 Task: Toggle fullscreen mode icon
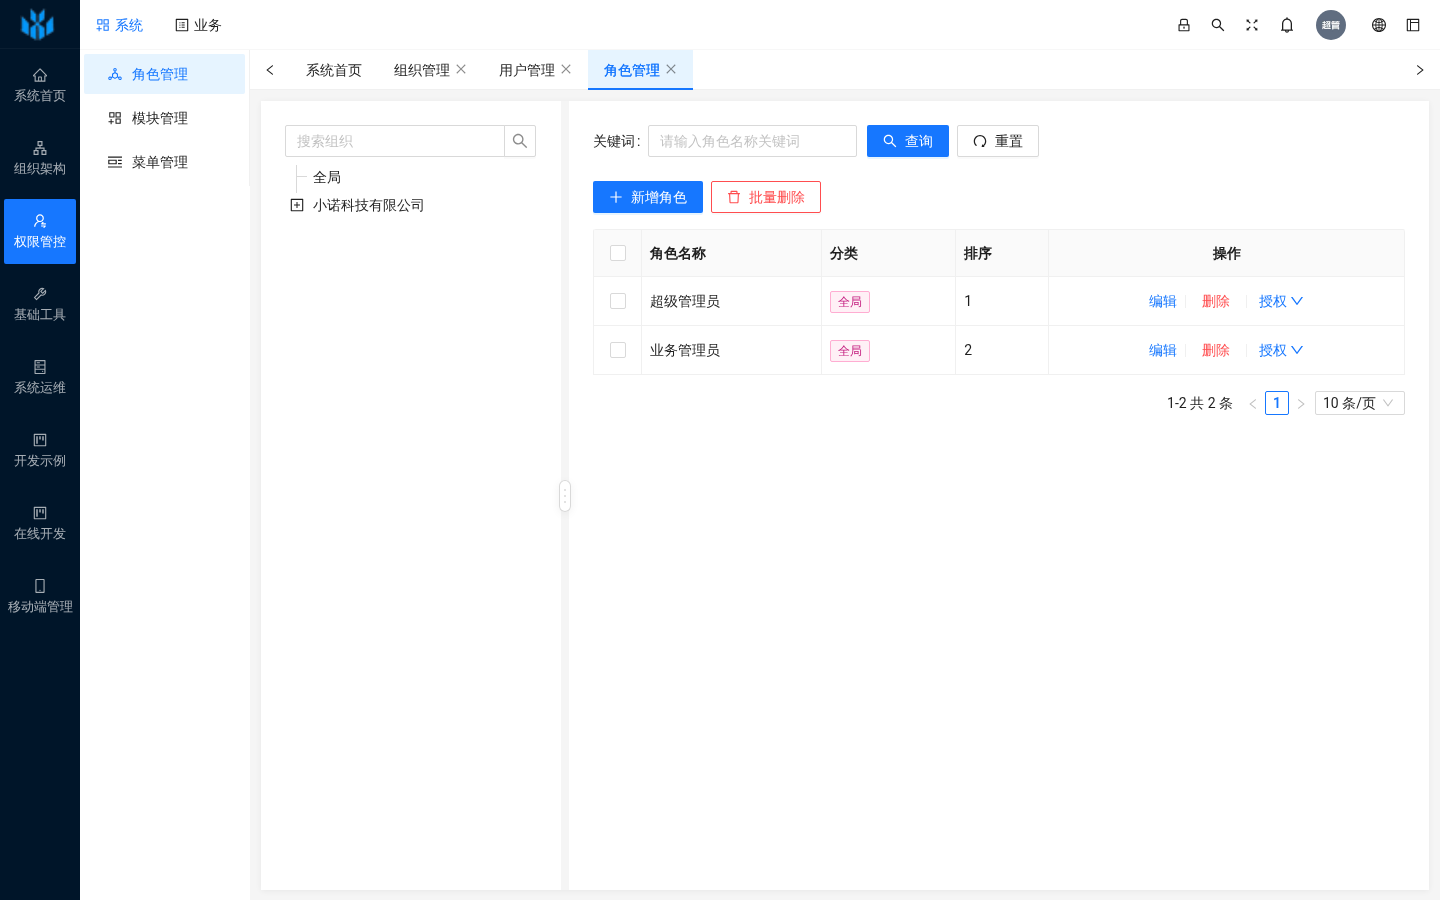1252,25
